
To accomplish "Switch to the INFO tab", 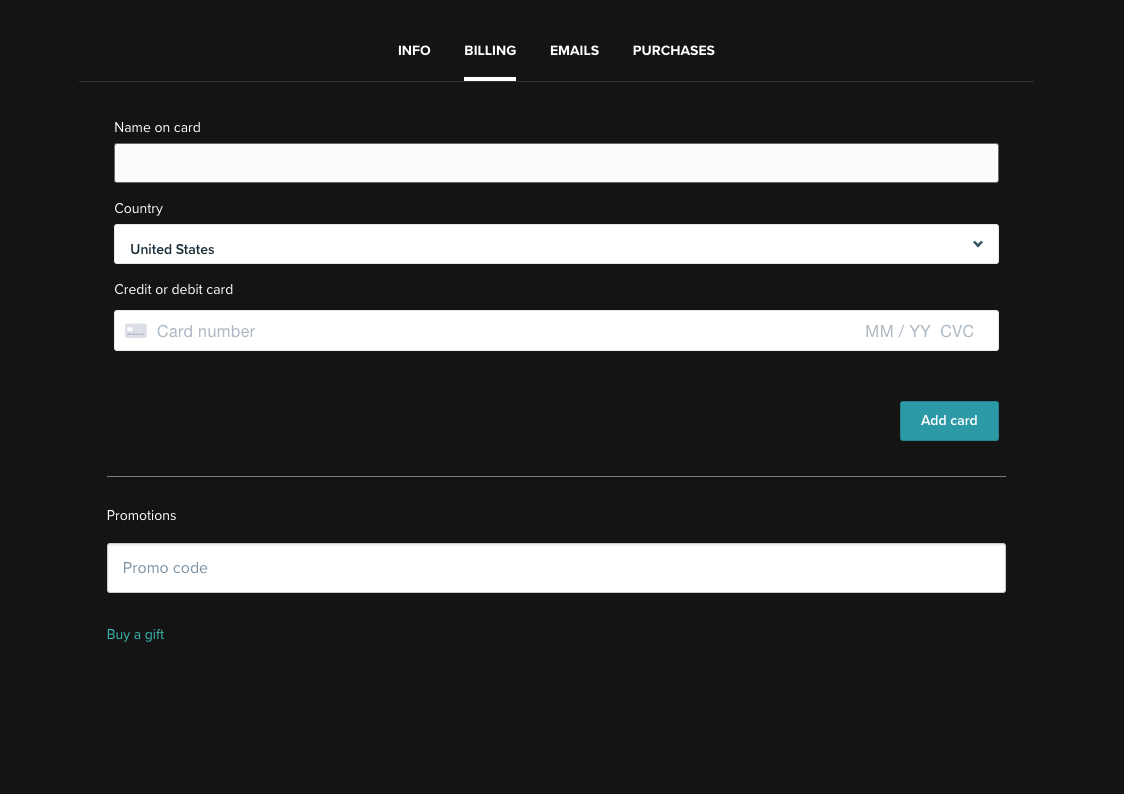I will tap(414, 50).
